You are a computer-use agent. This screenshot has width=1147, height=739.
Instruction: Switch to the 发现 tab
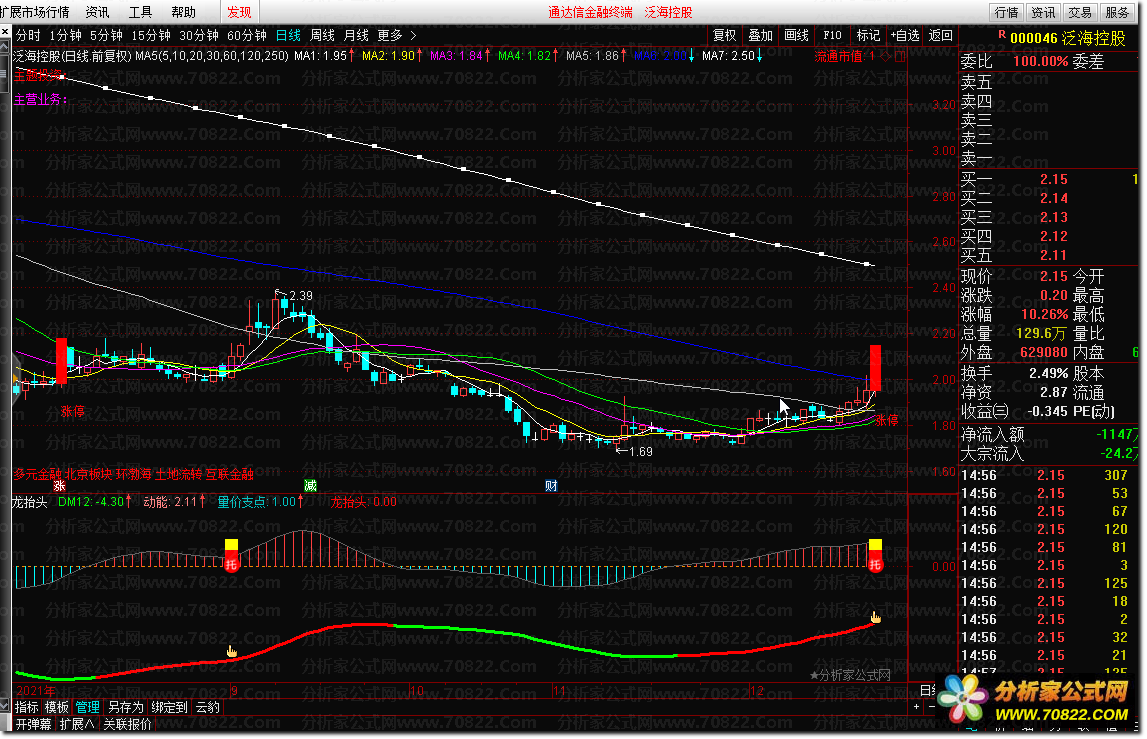[239, 12]
